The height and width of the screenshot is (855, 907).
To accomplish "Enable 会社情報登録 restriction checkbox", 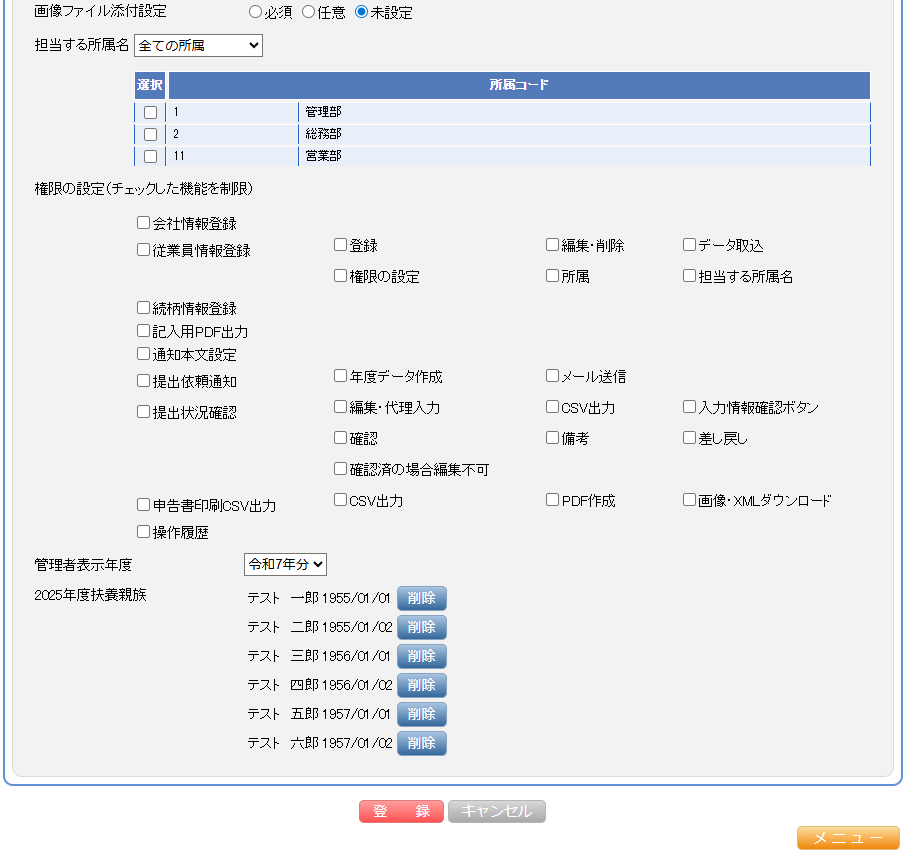I will 143,223.
